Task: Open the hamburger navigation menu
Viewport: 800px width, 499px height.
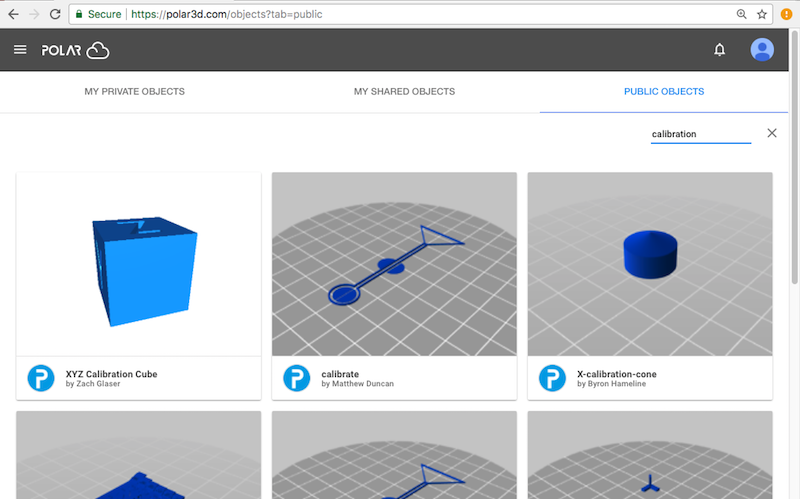Action: click(20, 49)
